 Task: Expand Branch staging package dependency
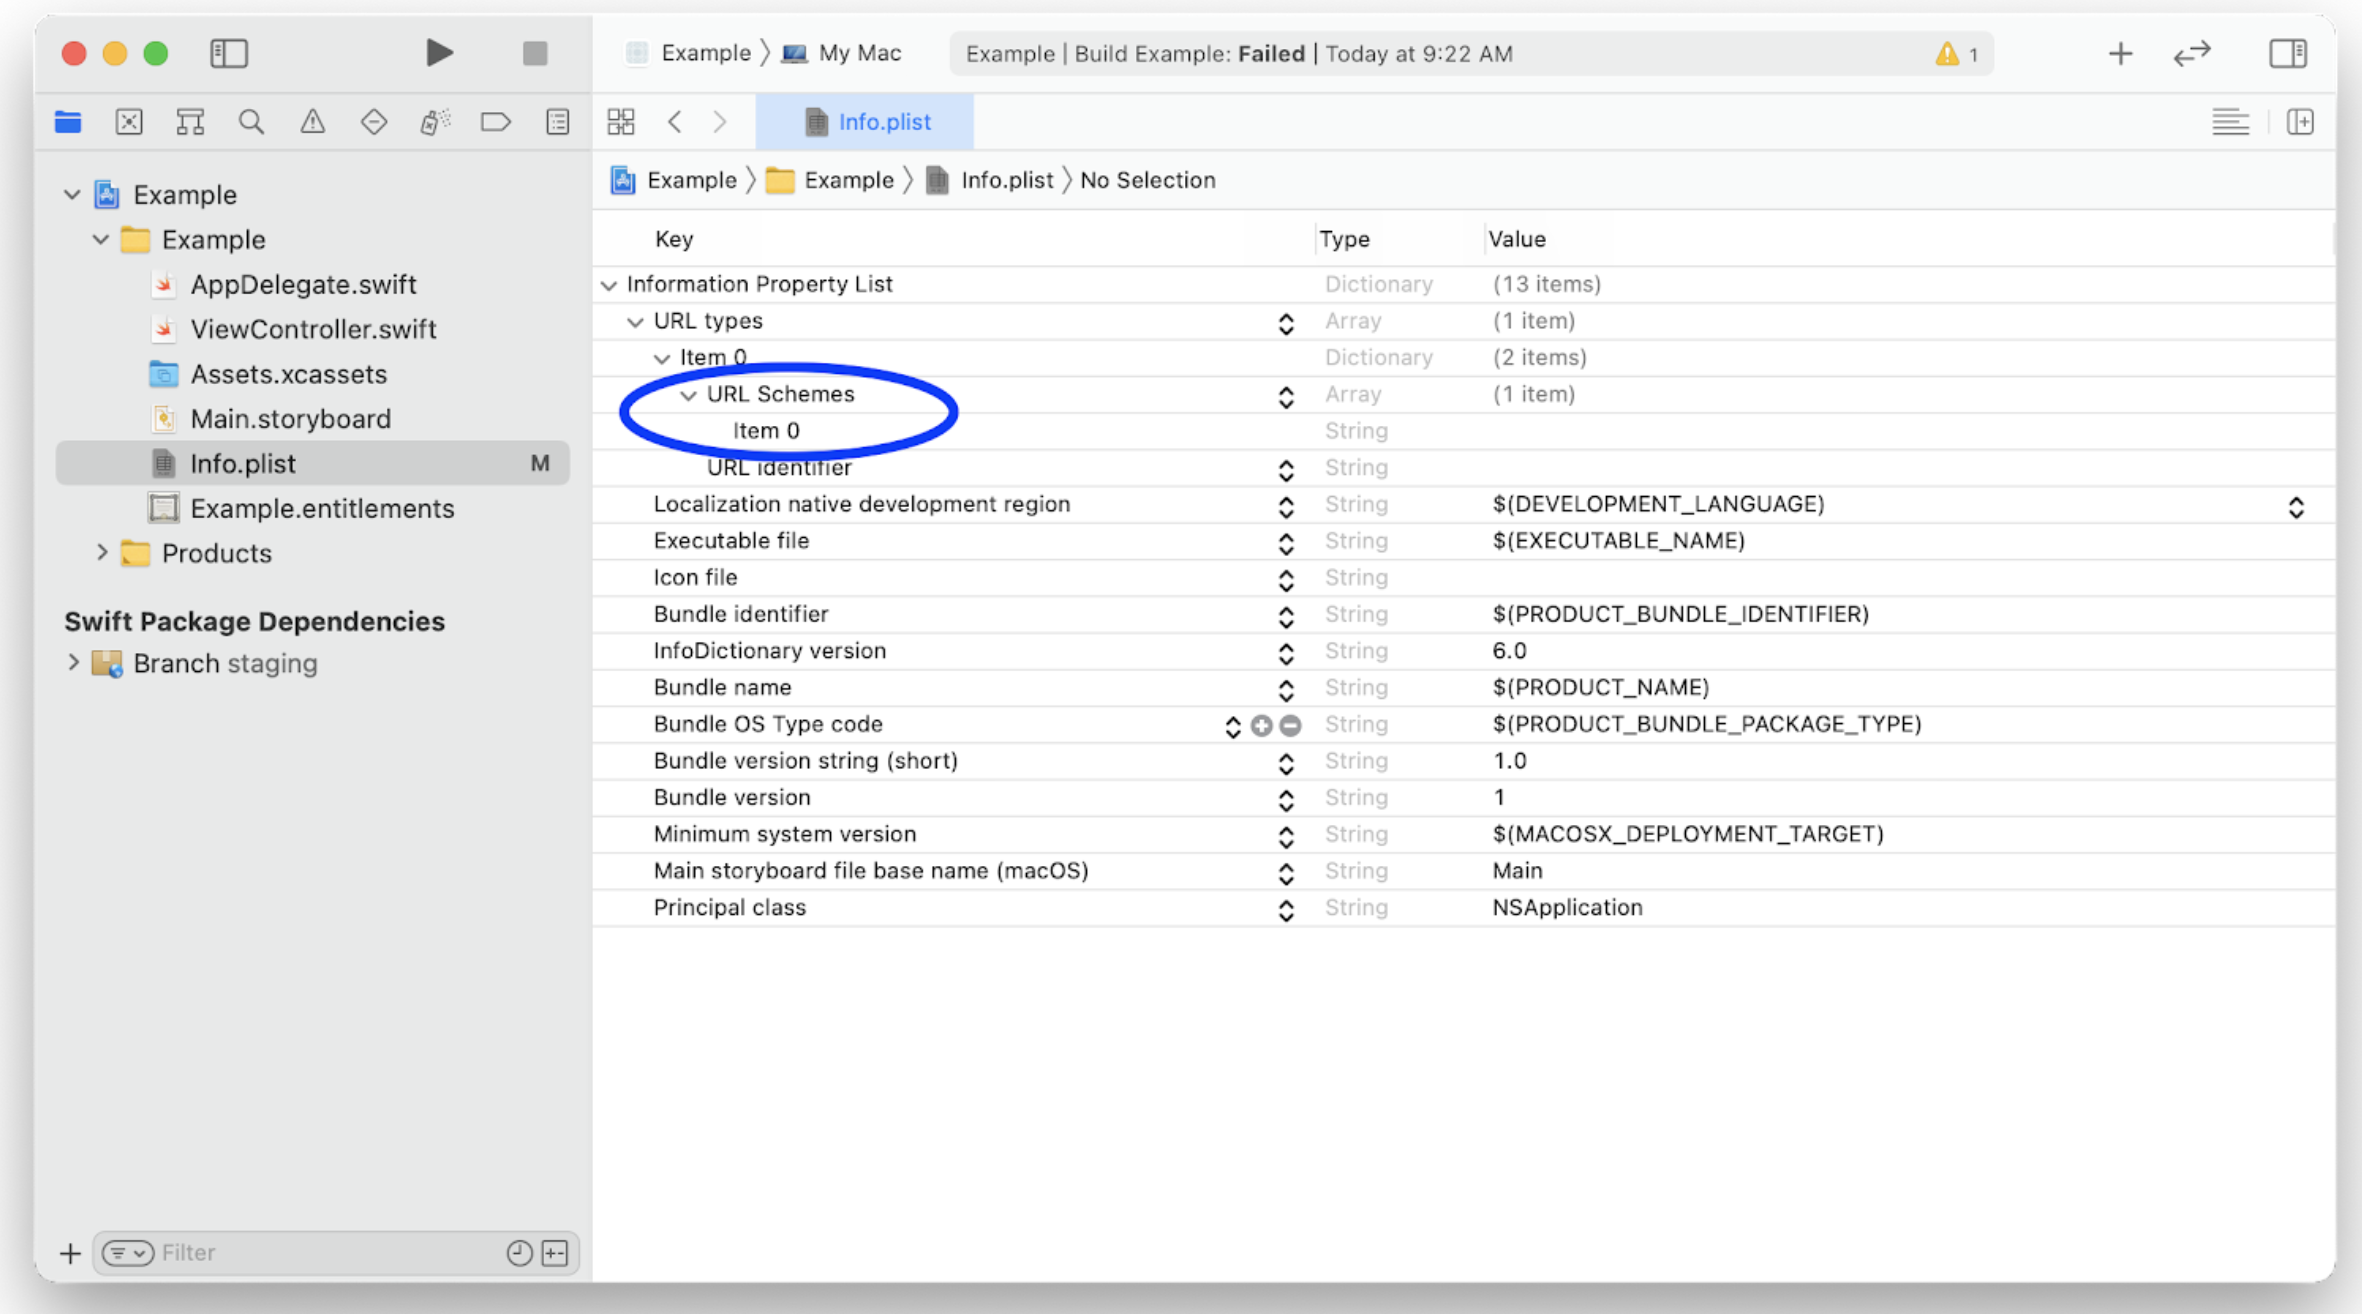73,662
